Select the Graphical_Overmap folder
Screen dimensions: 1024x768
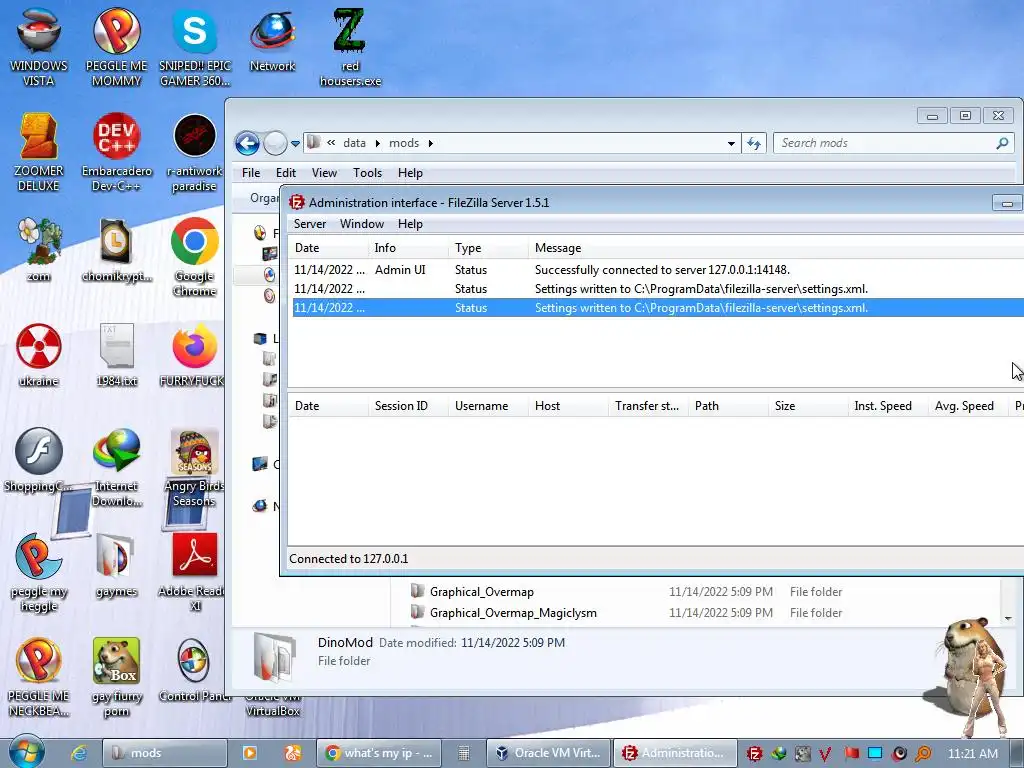point(481,592)
